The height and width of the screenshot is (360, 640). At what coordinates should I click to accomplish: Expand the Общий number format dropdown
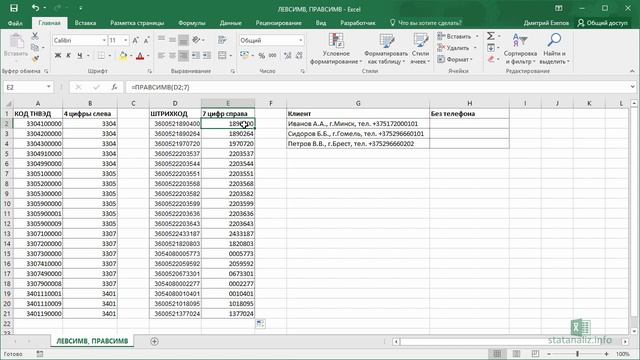click(x=300, y=40)
